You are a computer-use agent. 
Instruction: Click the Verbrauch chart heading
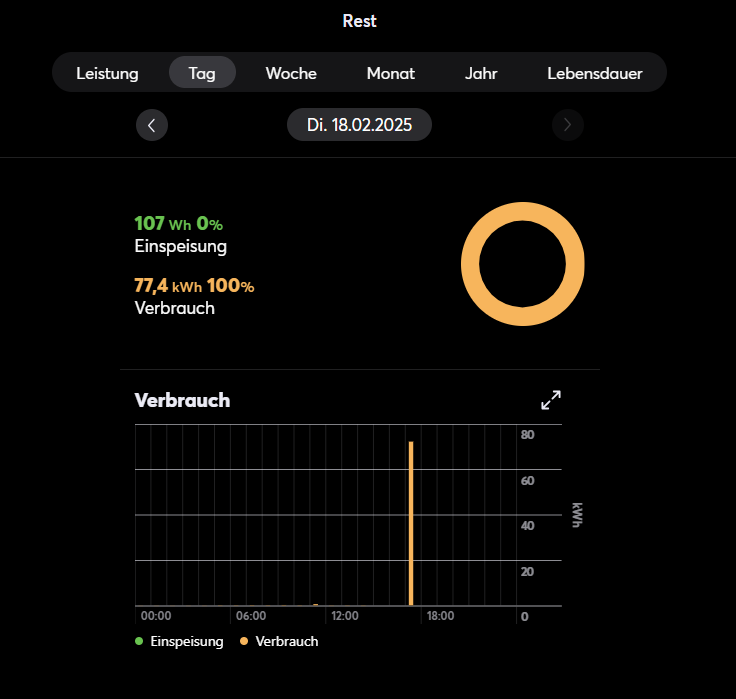[182, 400]
